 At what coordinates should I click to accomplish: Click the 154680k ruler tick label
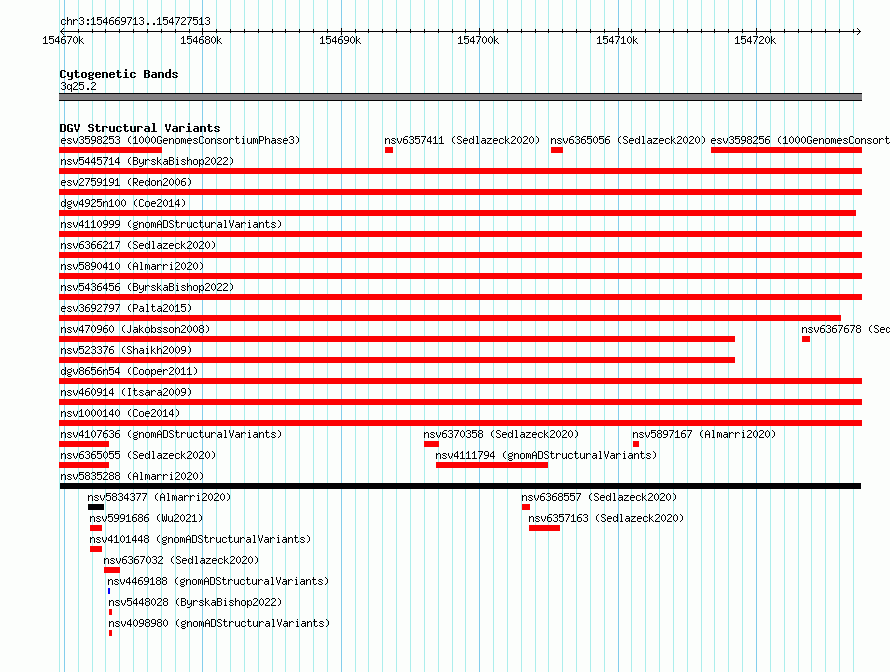pyautogui.click(x=201, y=40)
